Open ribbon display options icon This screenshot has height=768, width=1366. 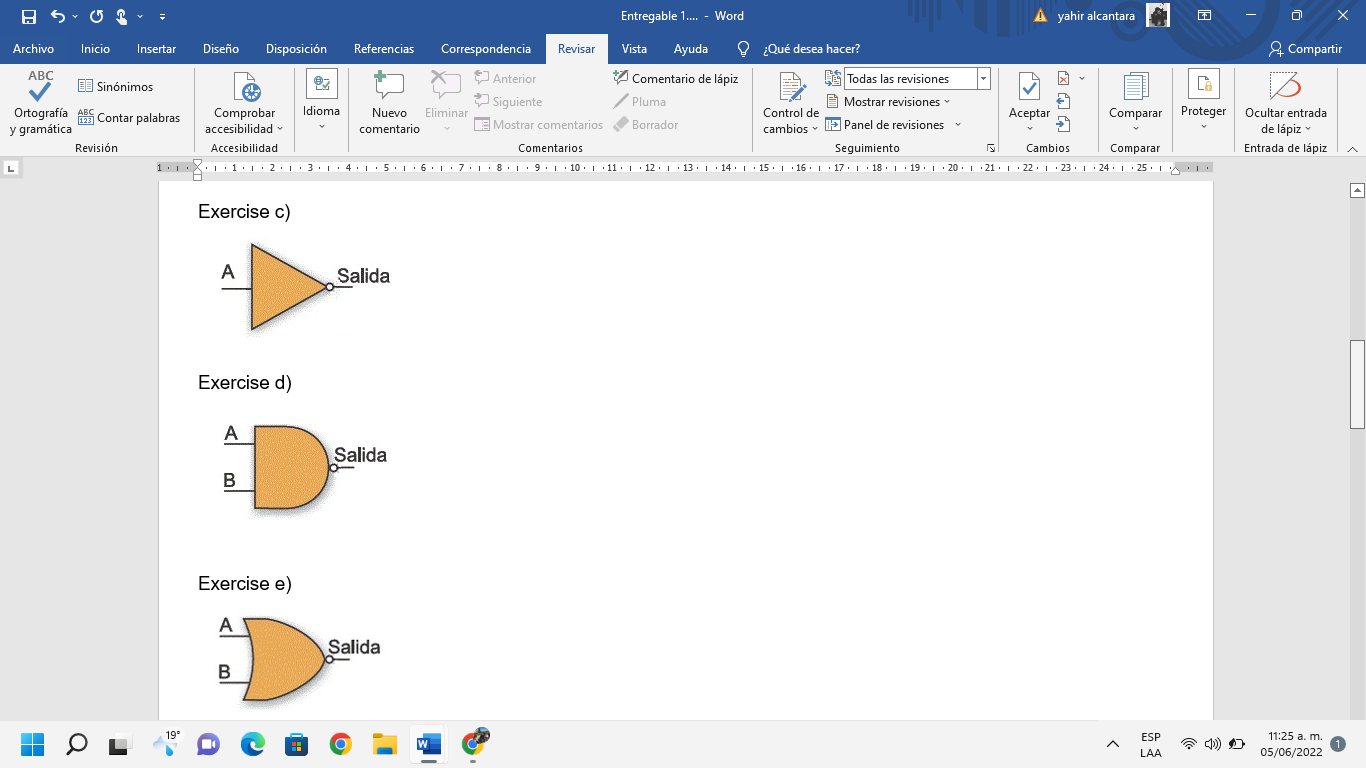pyautogui.click(x=1205, y=15)
